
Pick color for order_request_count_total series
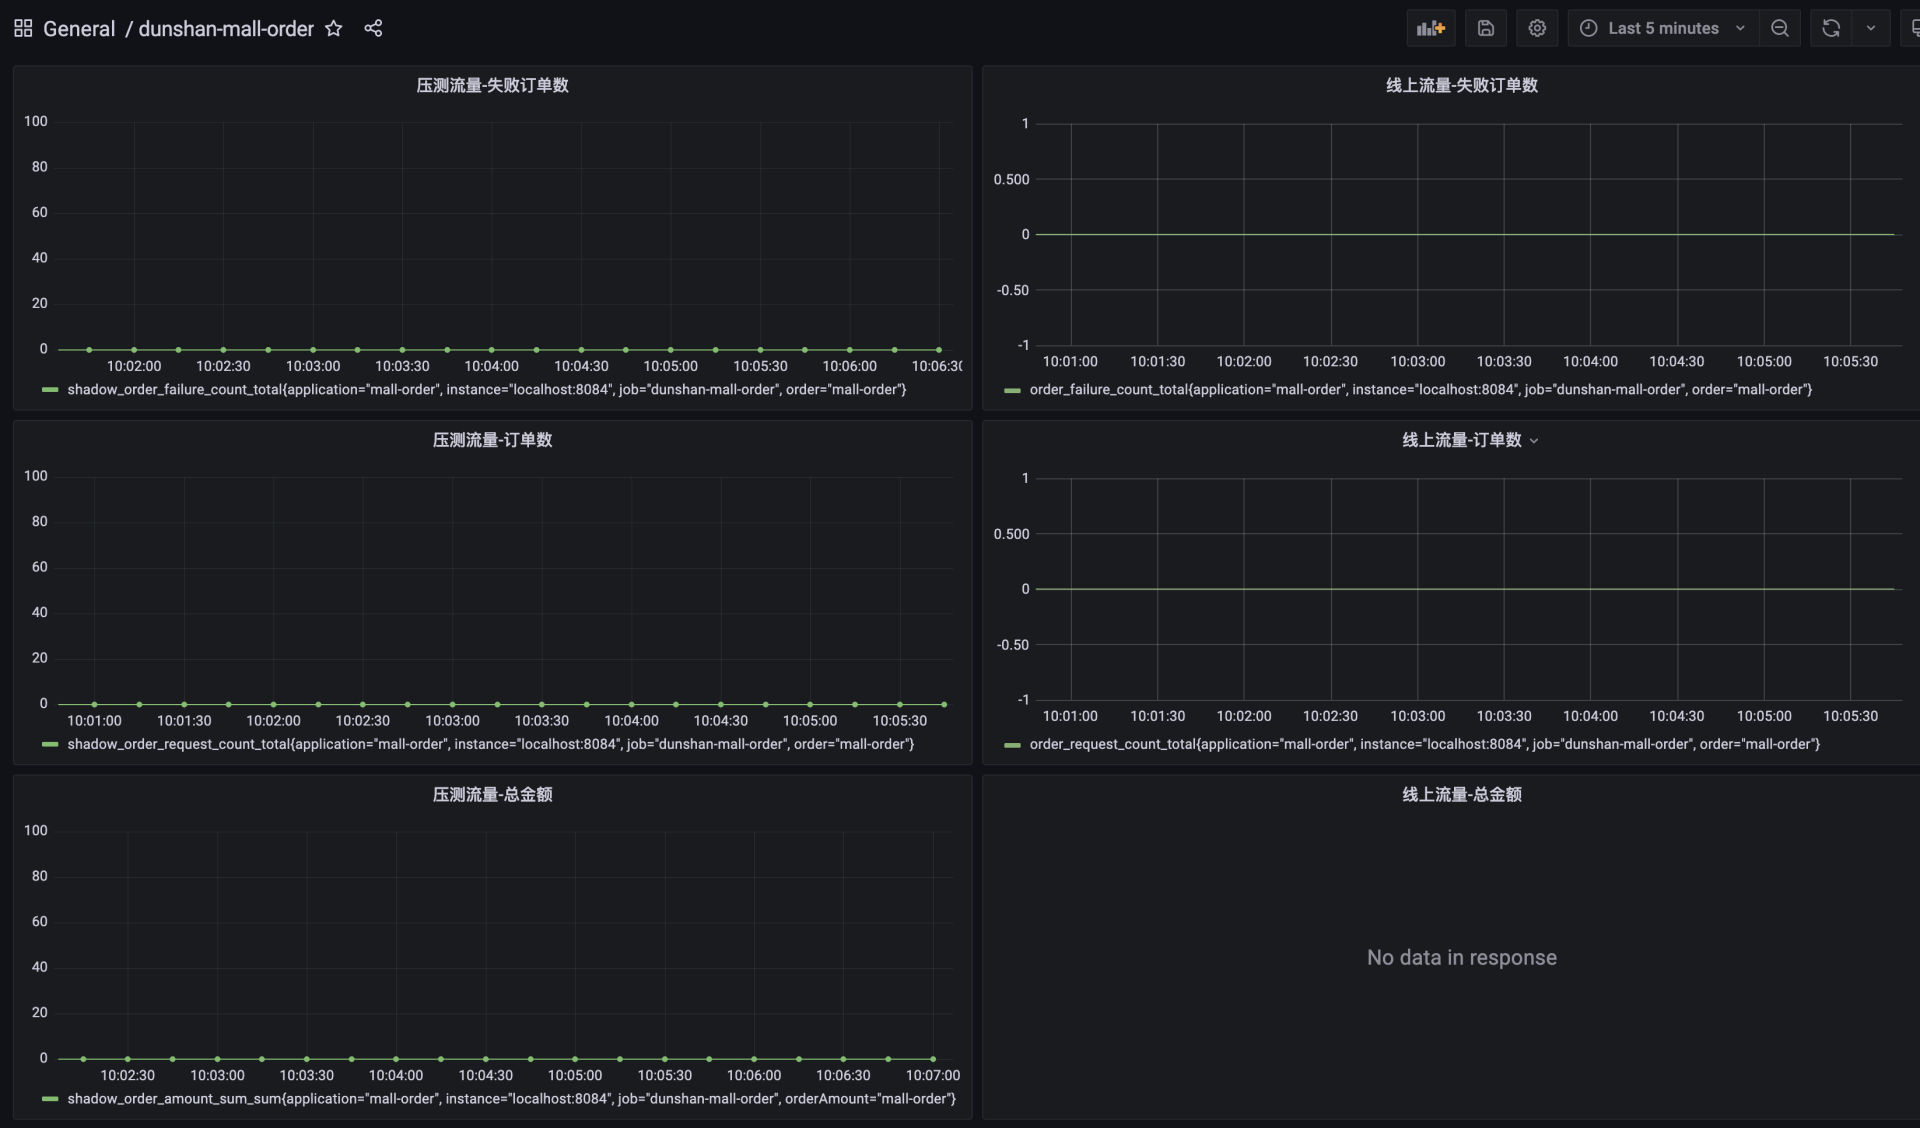[1012, 745]
